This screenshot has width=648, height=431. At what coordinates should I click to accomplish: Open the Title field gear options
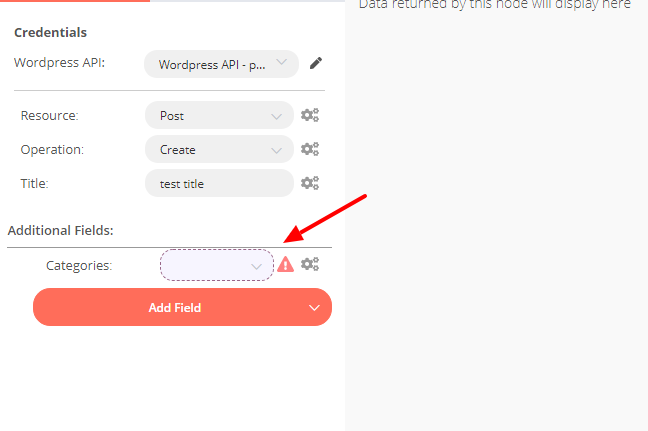point(310,183)
